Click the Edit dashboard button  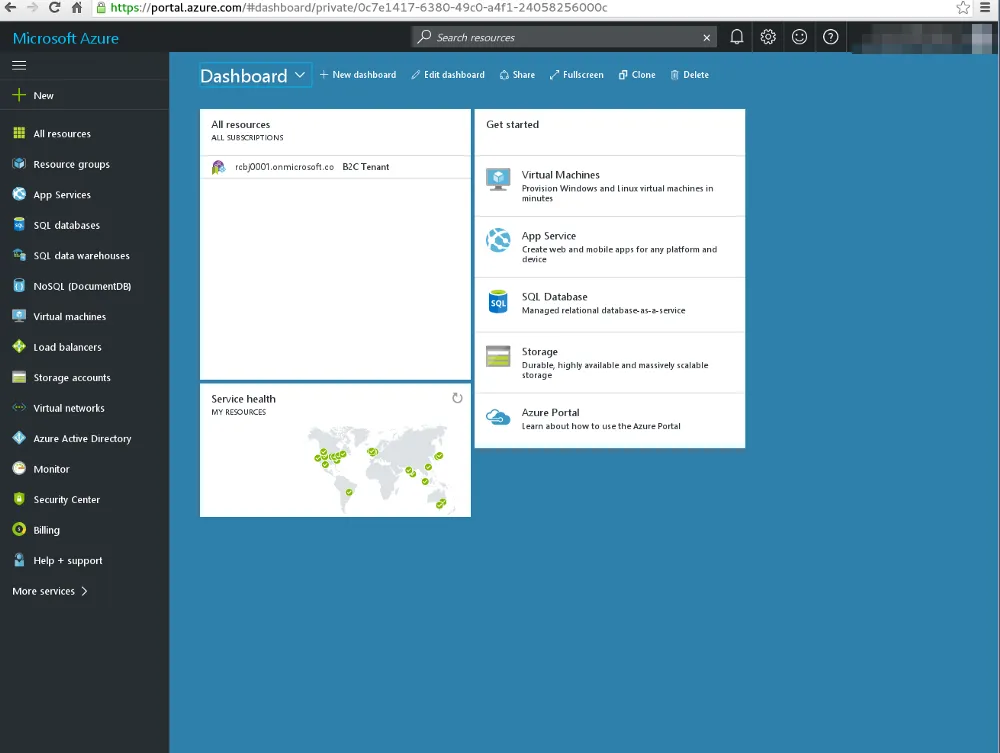[x=448, y=75]
